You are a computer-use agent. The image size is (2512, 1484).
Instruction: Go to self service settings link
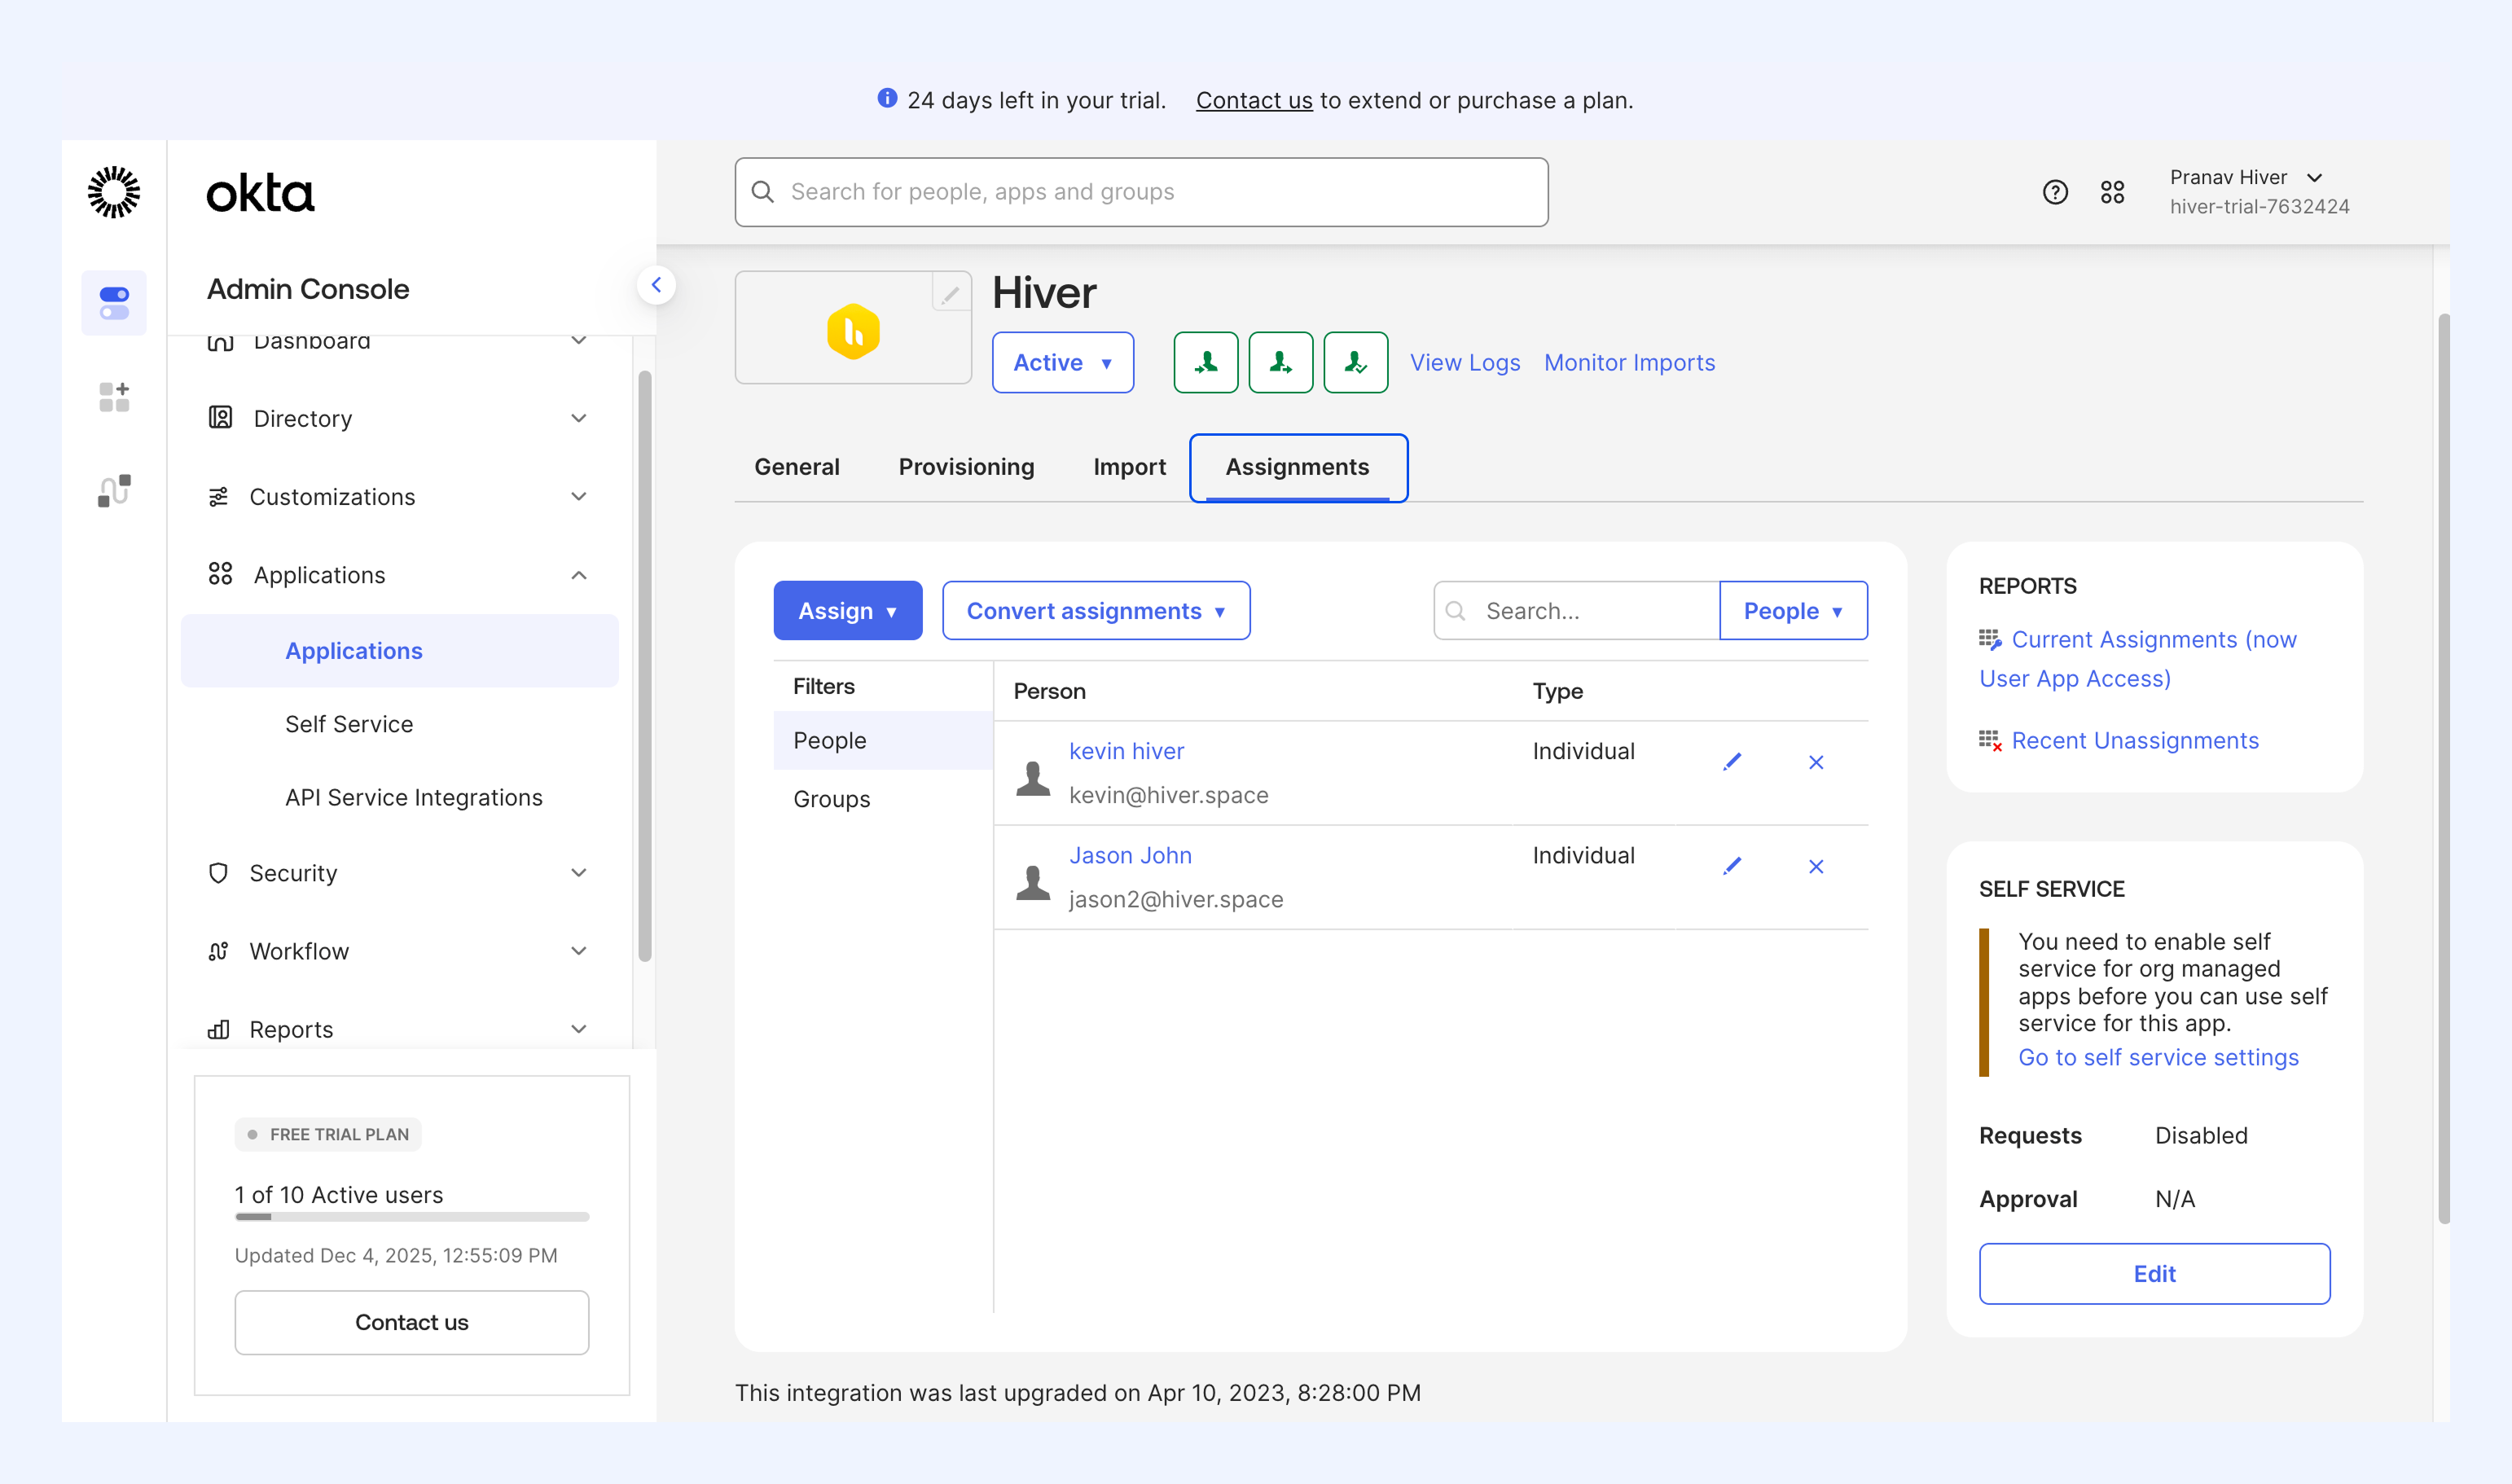coord(2158,1057)
